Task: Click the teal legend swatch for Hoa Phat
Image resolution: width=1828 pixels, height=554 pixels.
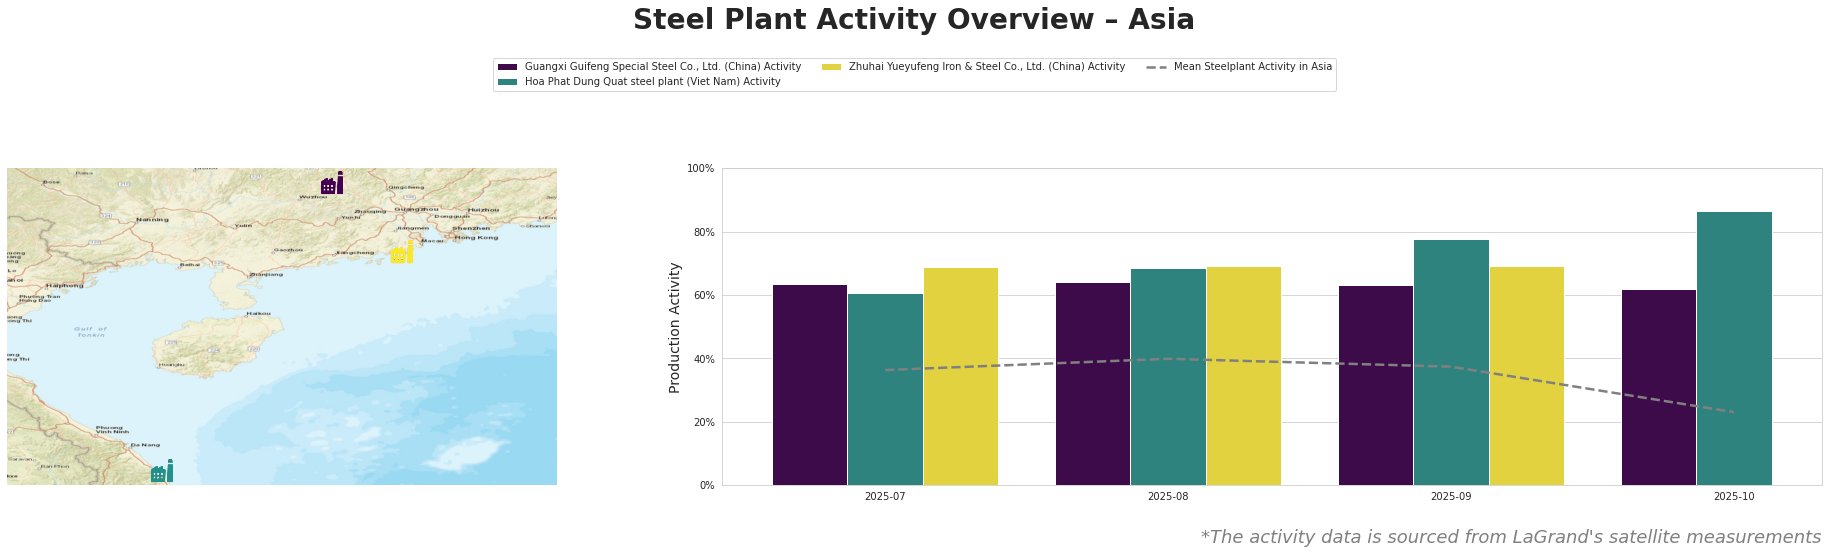Action: point(507,82)
